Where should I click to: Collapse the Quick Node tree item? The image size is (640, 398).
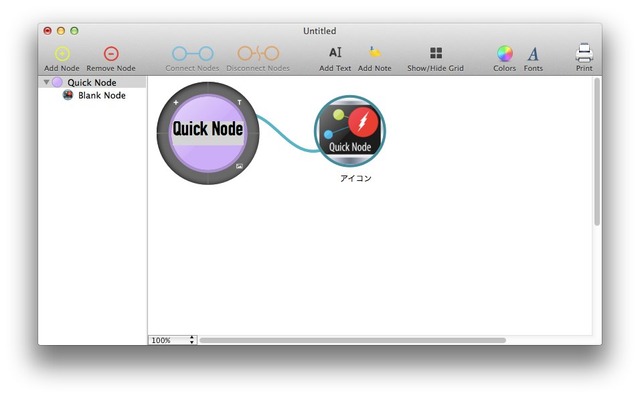click(x=47, y=82)
